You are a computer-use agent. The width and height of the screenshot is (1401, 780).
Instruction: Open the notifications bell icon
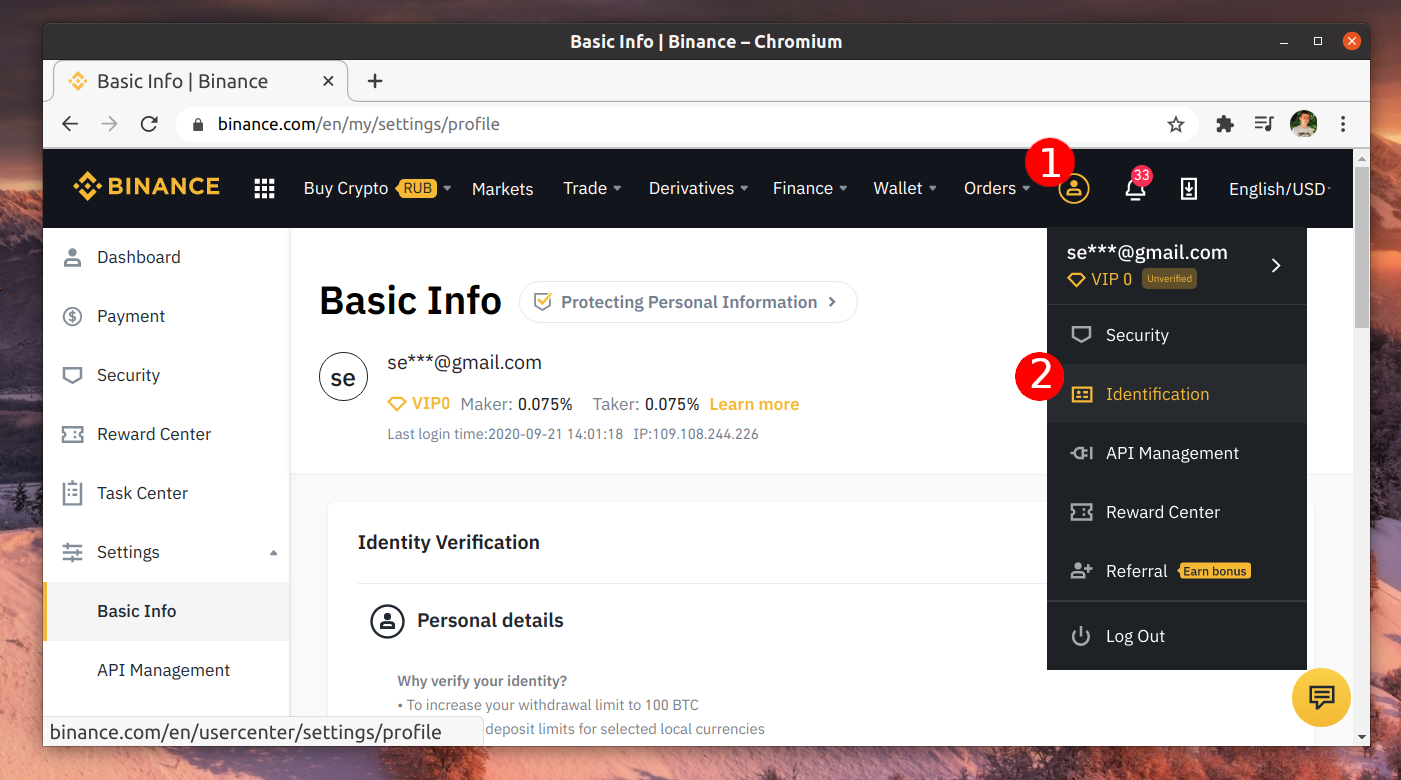click(x=1135, y=188)
